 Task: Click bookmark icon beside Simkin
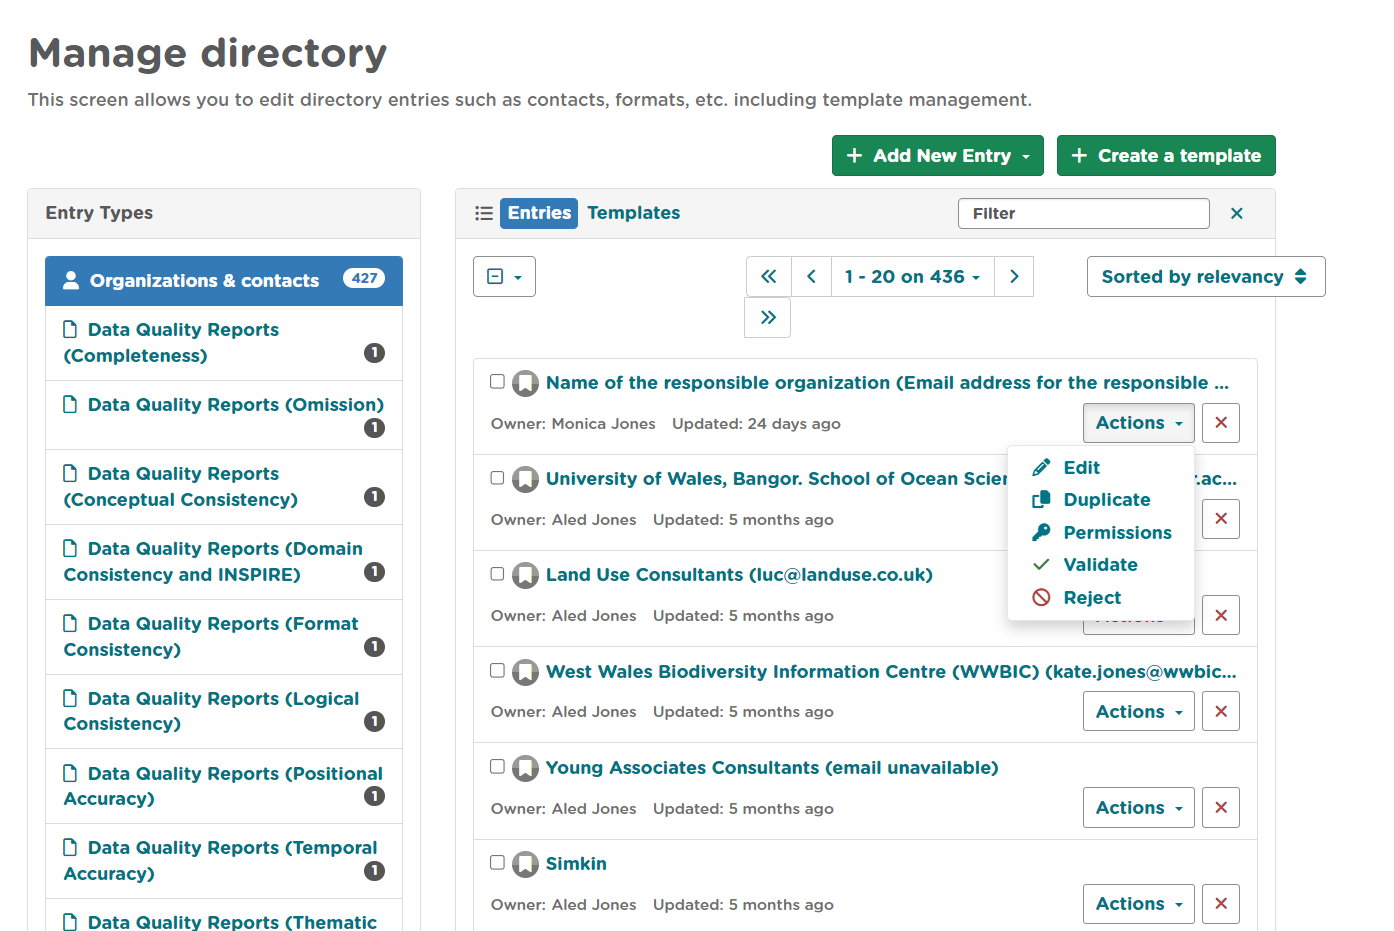tap(525, 864)
